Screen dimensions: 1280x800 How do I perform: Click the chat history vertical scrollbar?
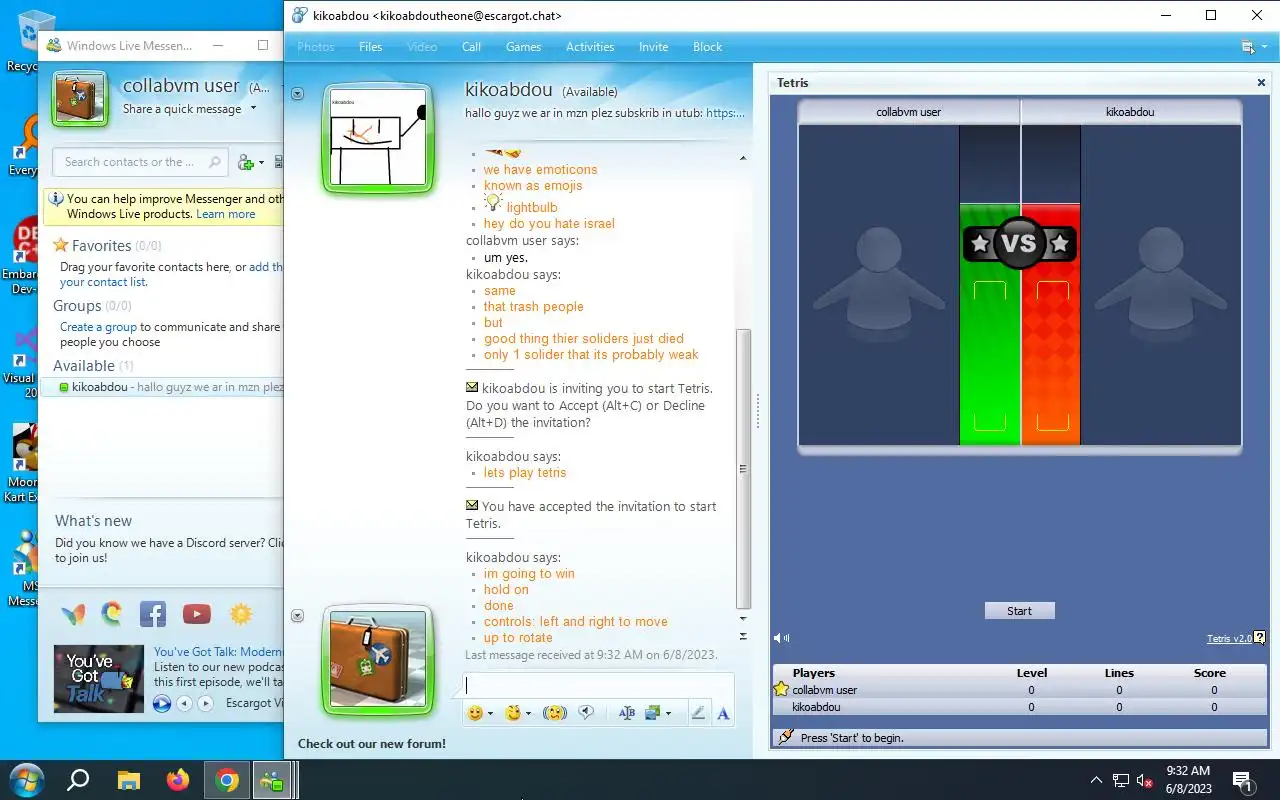[743, 470]
